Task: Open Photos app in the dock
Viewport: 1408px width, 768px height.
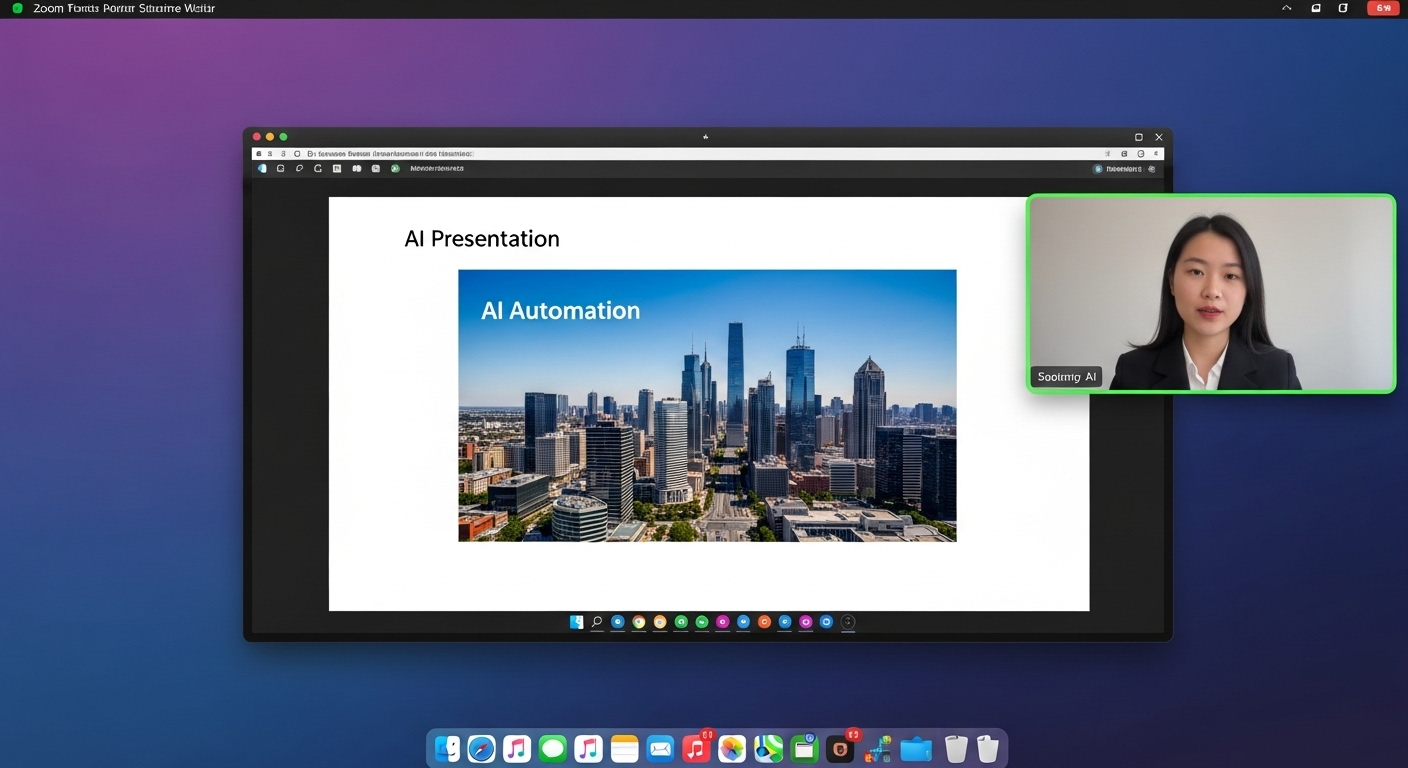Action: click(732, 749)
